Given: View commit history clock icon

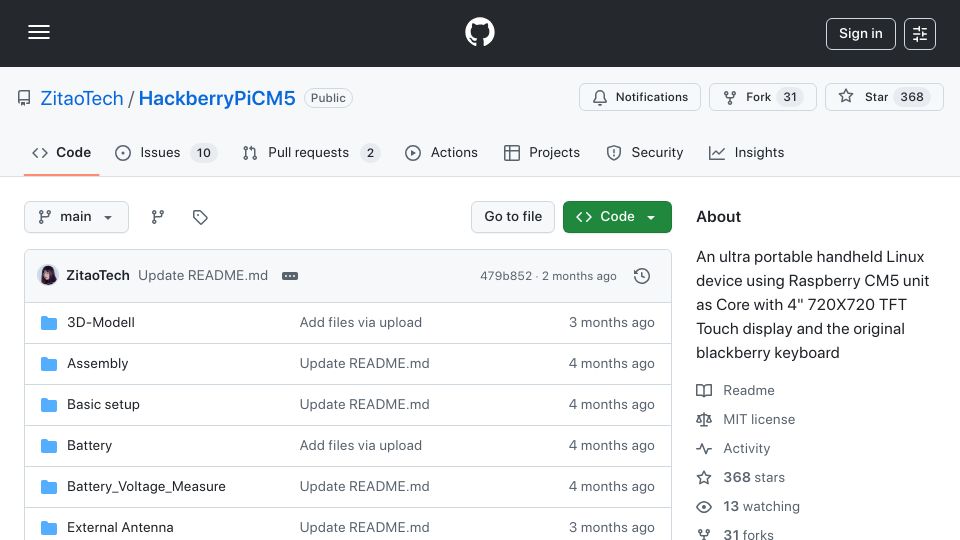Looking at the screenshot, I should click(x=642, y=276).
